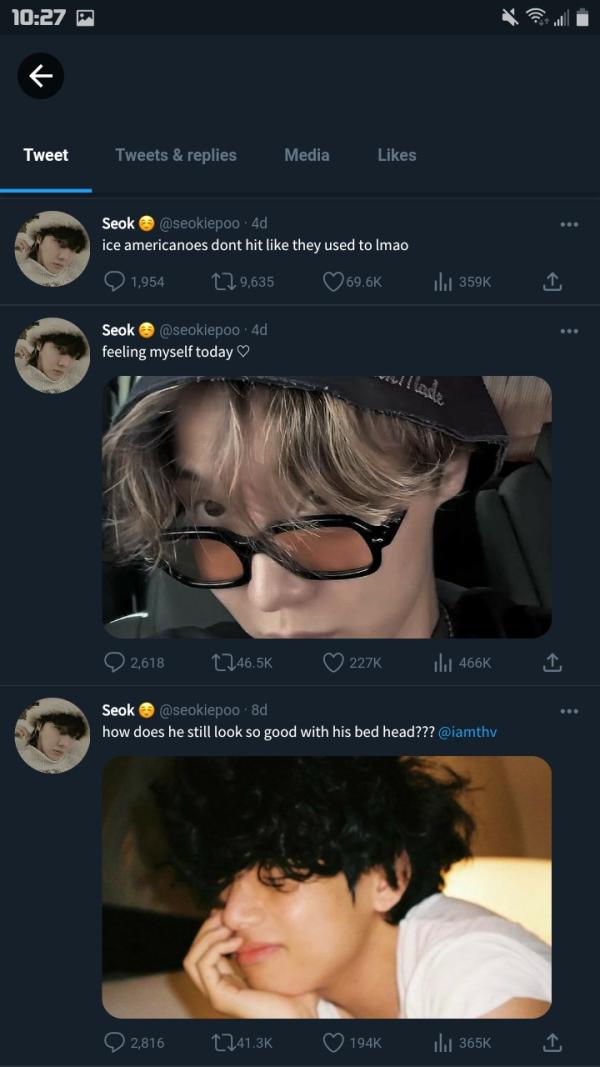Open the @iamthv mention link
The height and width of the screenshot is (1067, 600).
(x=467, y=732)
